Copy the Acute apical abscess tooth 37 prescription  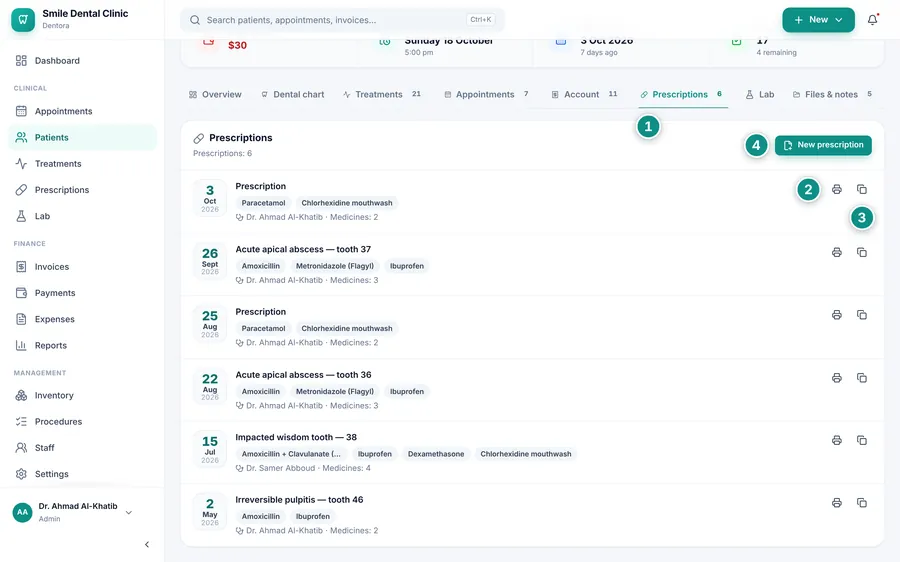862,253
